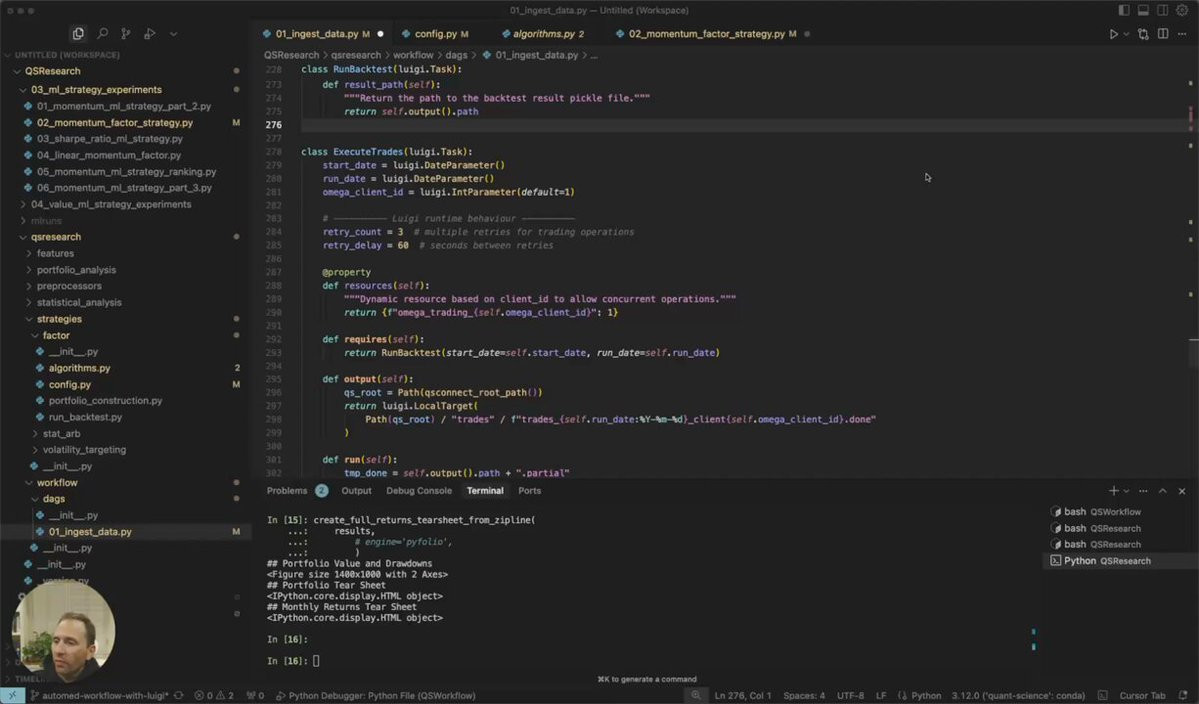Maximize the panel with the chevron-up icon
The image size is (1199, 704).
1162,491
